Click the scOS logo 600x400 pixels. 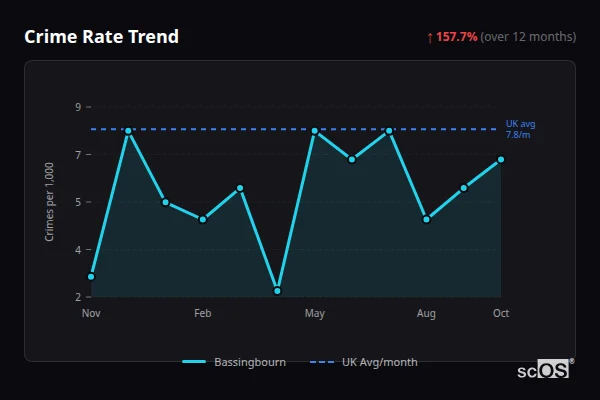coord(546,369)
